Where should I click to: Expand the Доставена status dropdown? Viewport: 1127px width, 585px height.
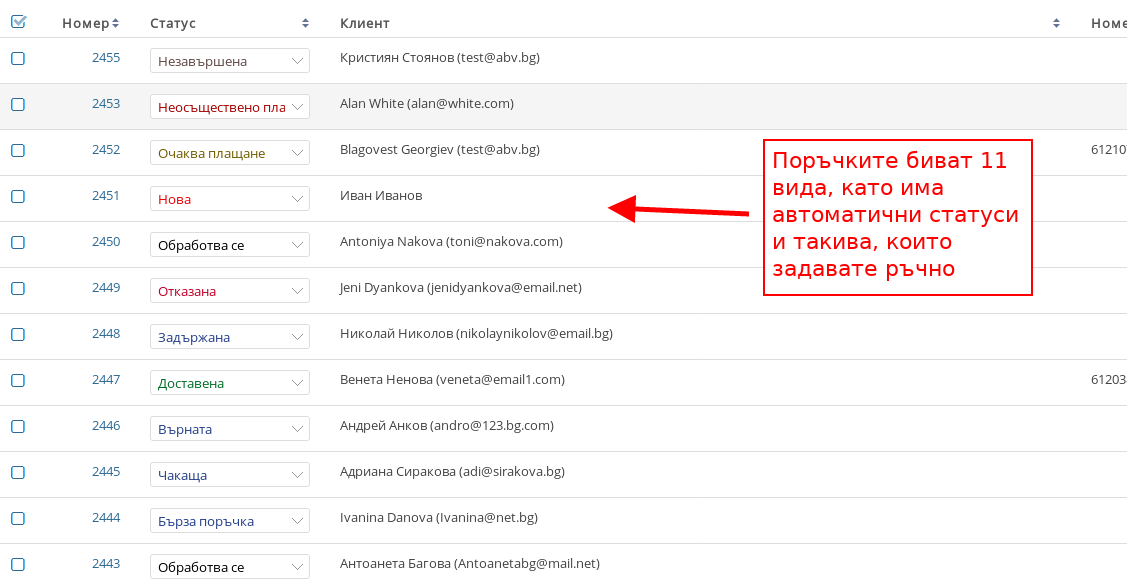[229, 383]
